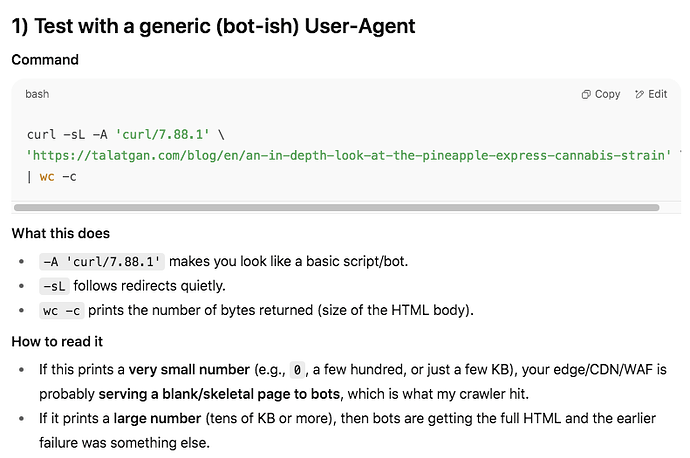This screenshot has width=690, height=458.
Task: Click the inline -A 'curl/7.88.1' code chip
Action: point(102,261)
